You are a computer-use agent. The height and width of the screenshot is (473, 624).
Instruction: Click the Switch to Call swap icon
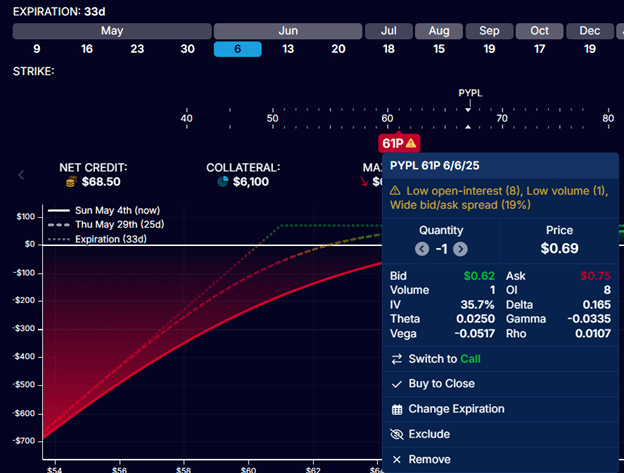point(397,359)
